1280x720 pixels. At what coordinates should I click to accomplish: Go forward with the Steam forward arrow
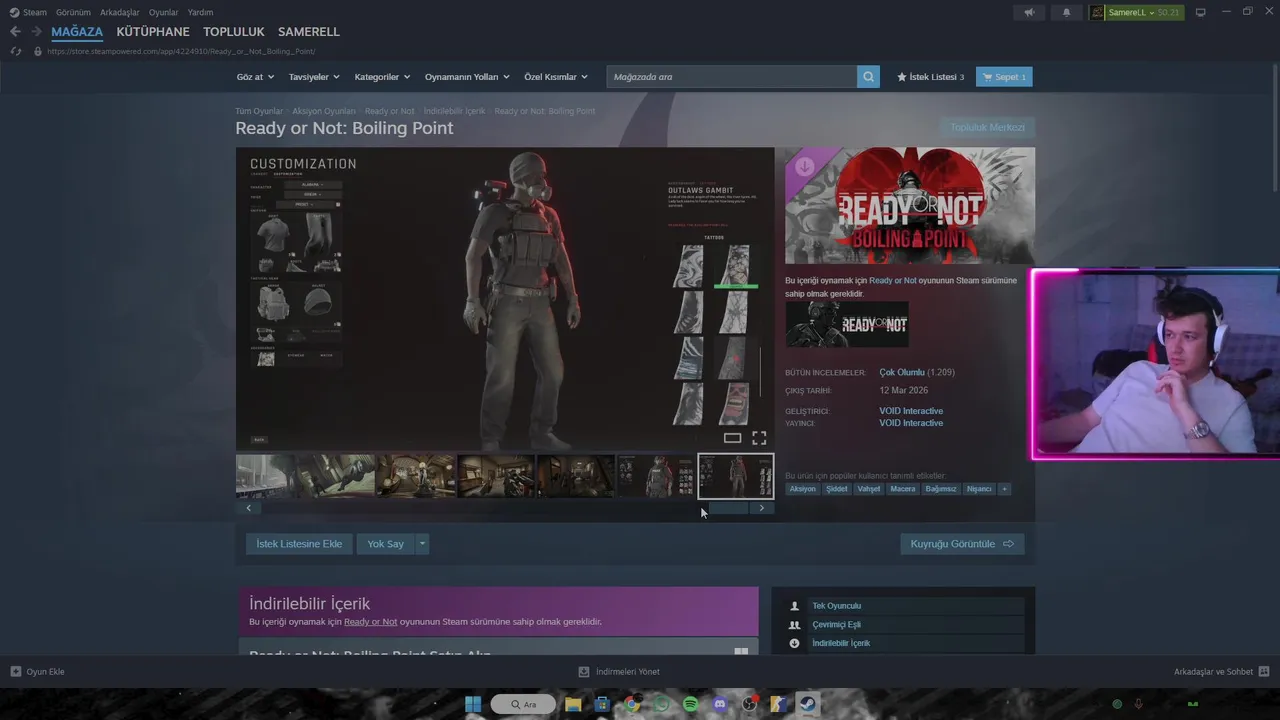36,32
